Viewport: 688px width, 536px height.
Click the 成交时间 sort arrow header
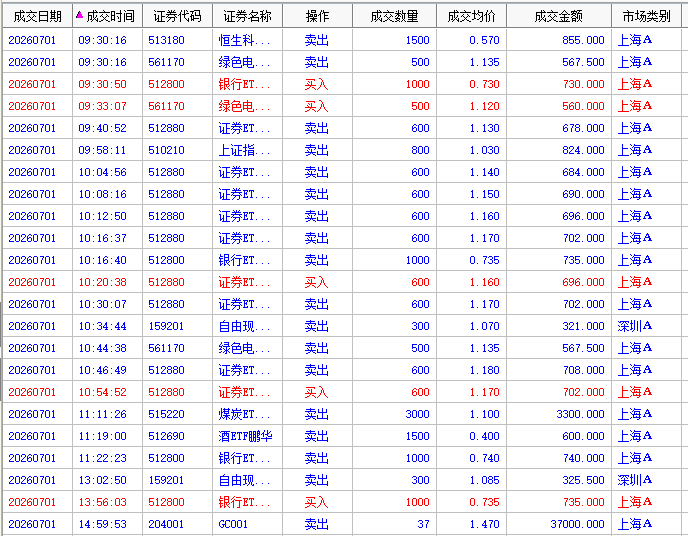pyautogui.click(x=107, y=16)
